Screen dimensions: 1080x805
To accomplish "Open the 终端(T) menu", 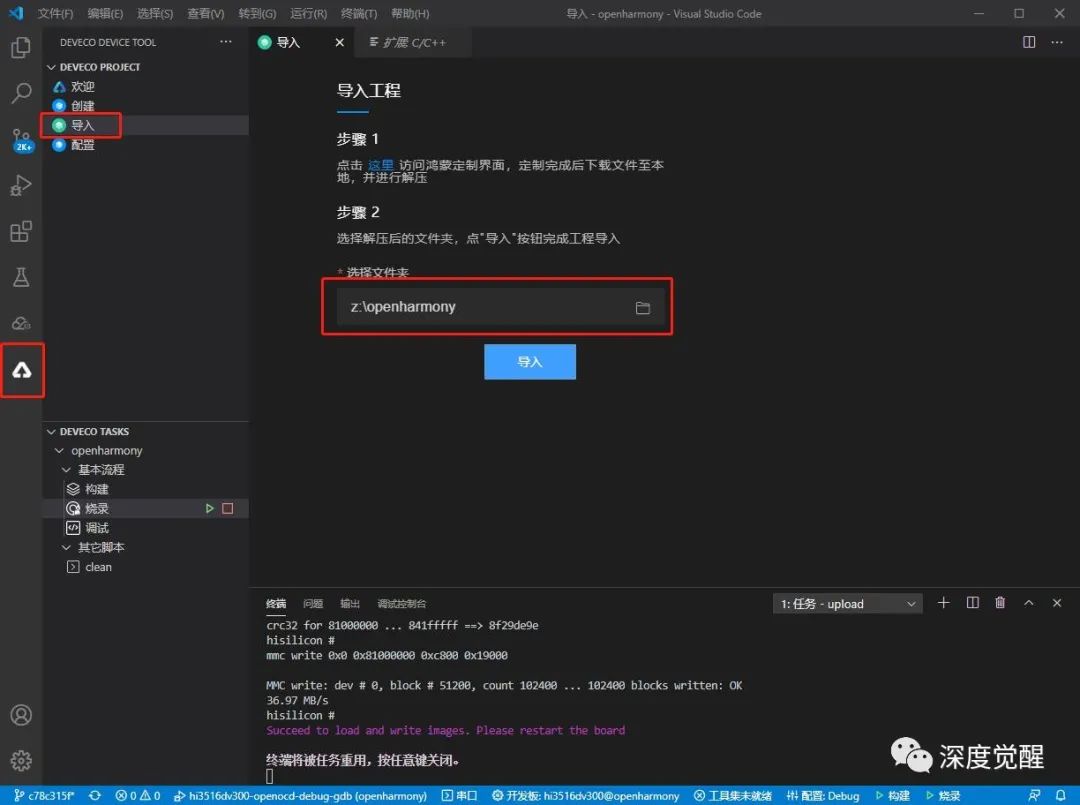I will click(x=359, y=14).
